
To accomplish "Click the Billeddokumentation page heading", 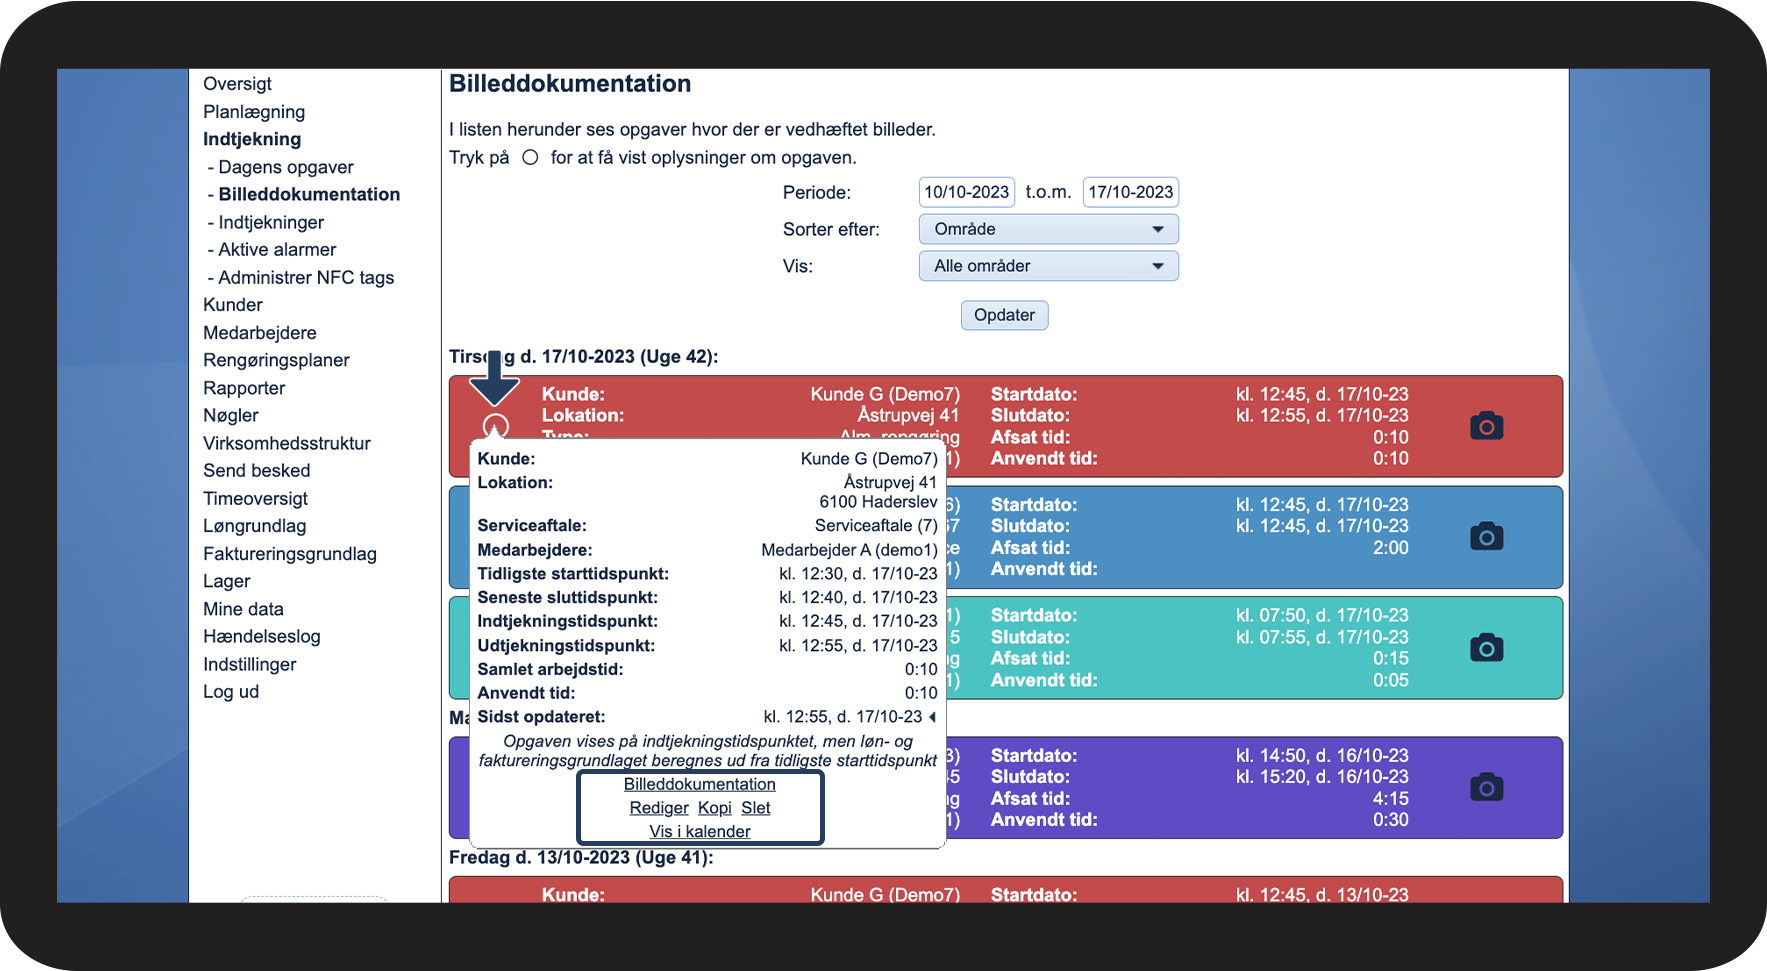I will pyautogui.click(x=570, y=84).
